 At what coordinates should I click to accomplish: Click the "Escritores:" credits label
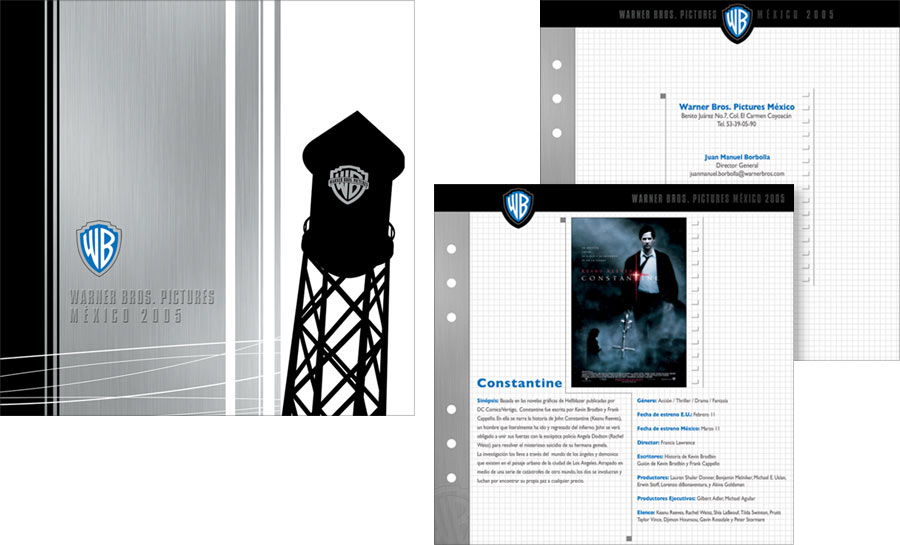650,457
